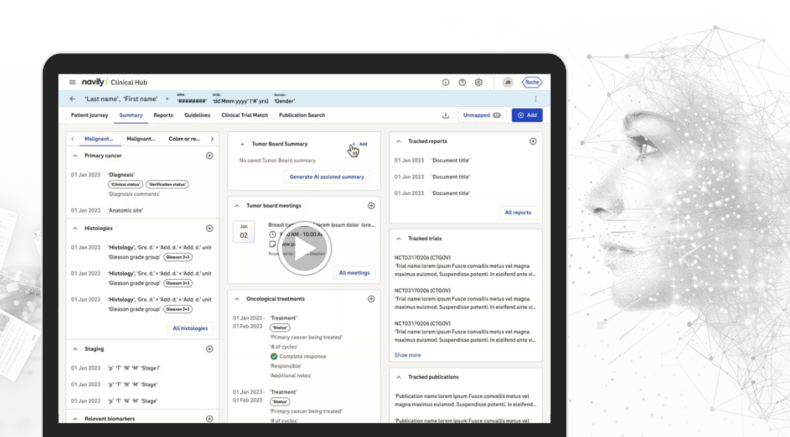790x437 pixels.
Task: Click the plus icon in Tracked reports
Action: tap(532, 142)
